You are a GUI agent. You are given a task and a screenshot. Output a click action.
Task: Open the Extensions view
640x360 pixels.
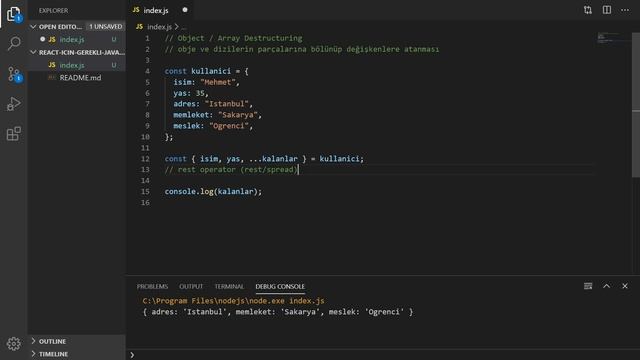click(x=13, y=133)
